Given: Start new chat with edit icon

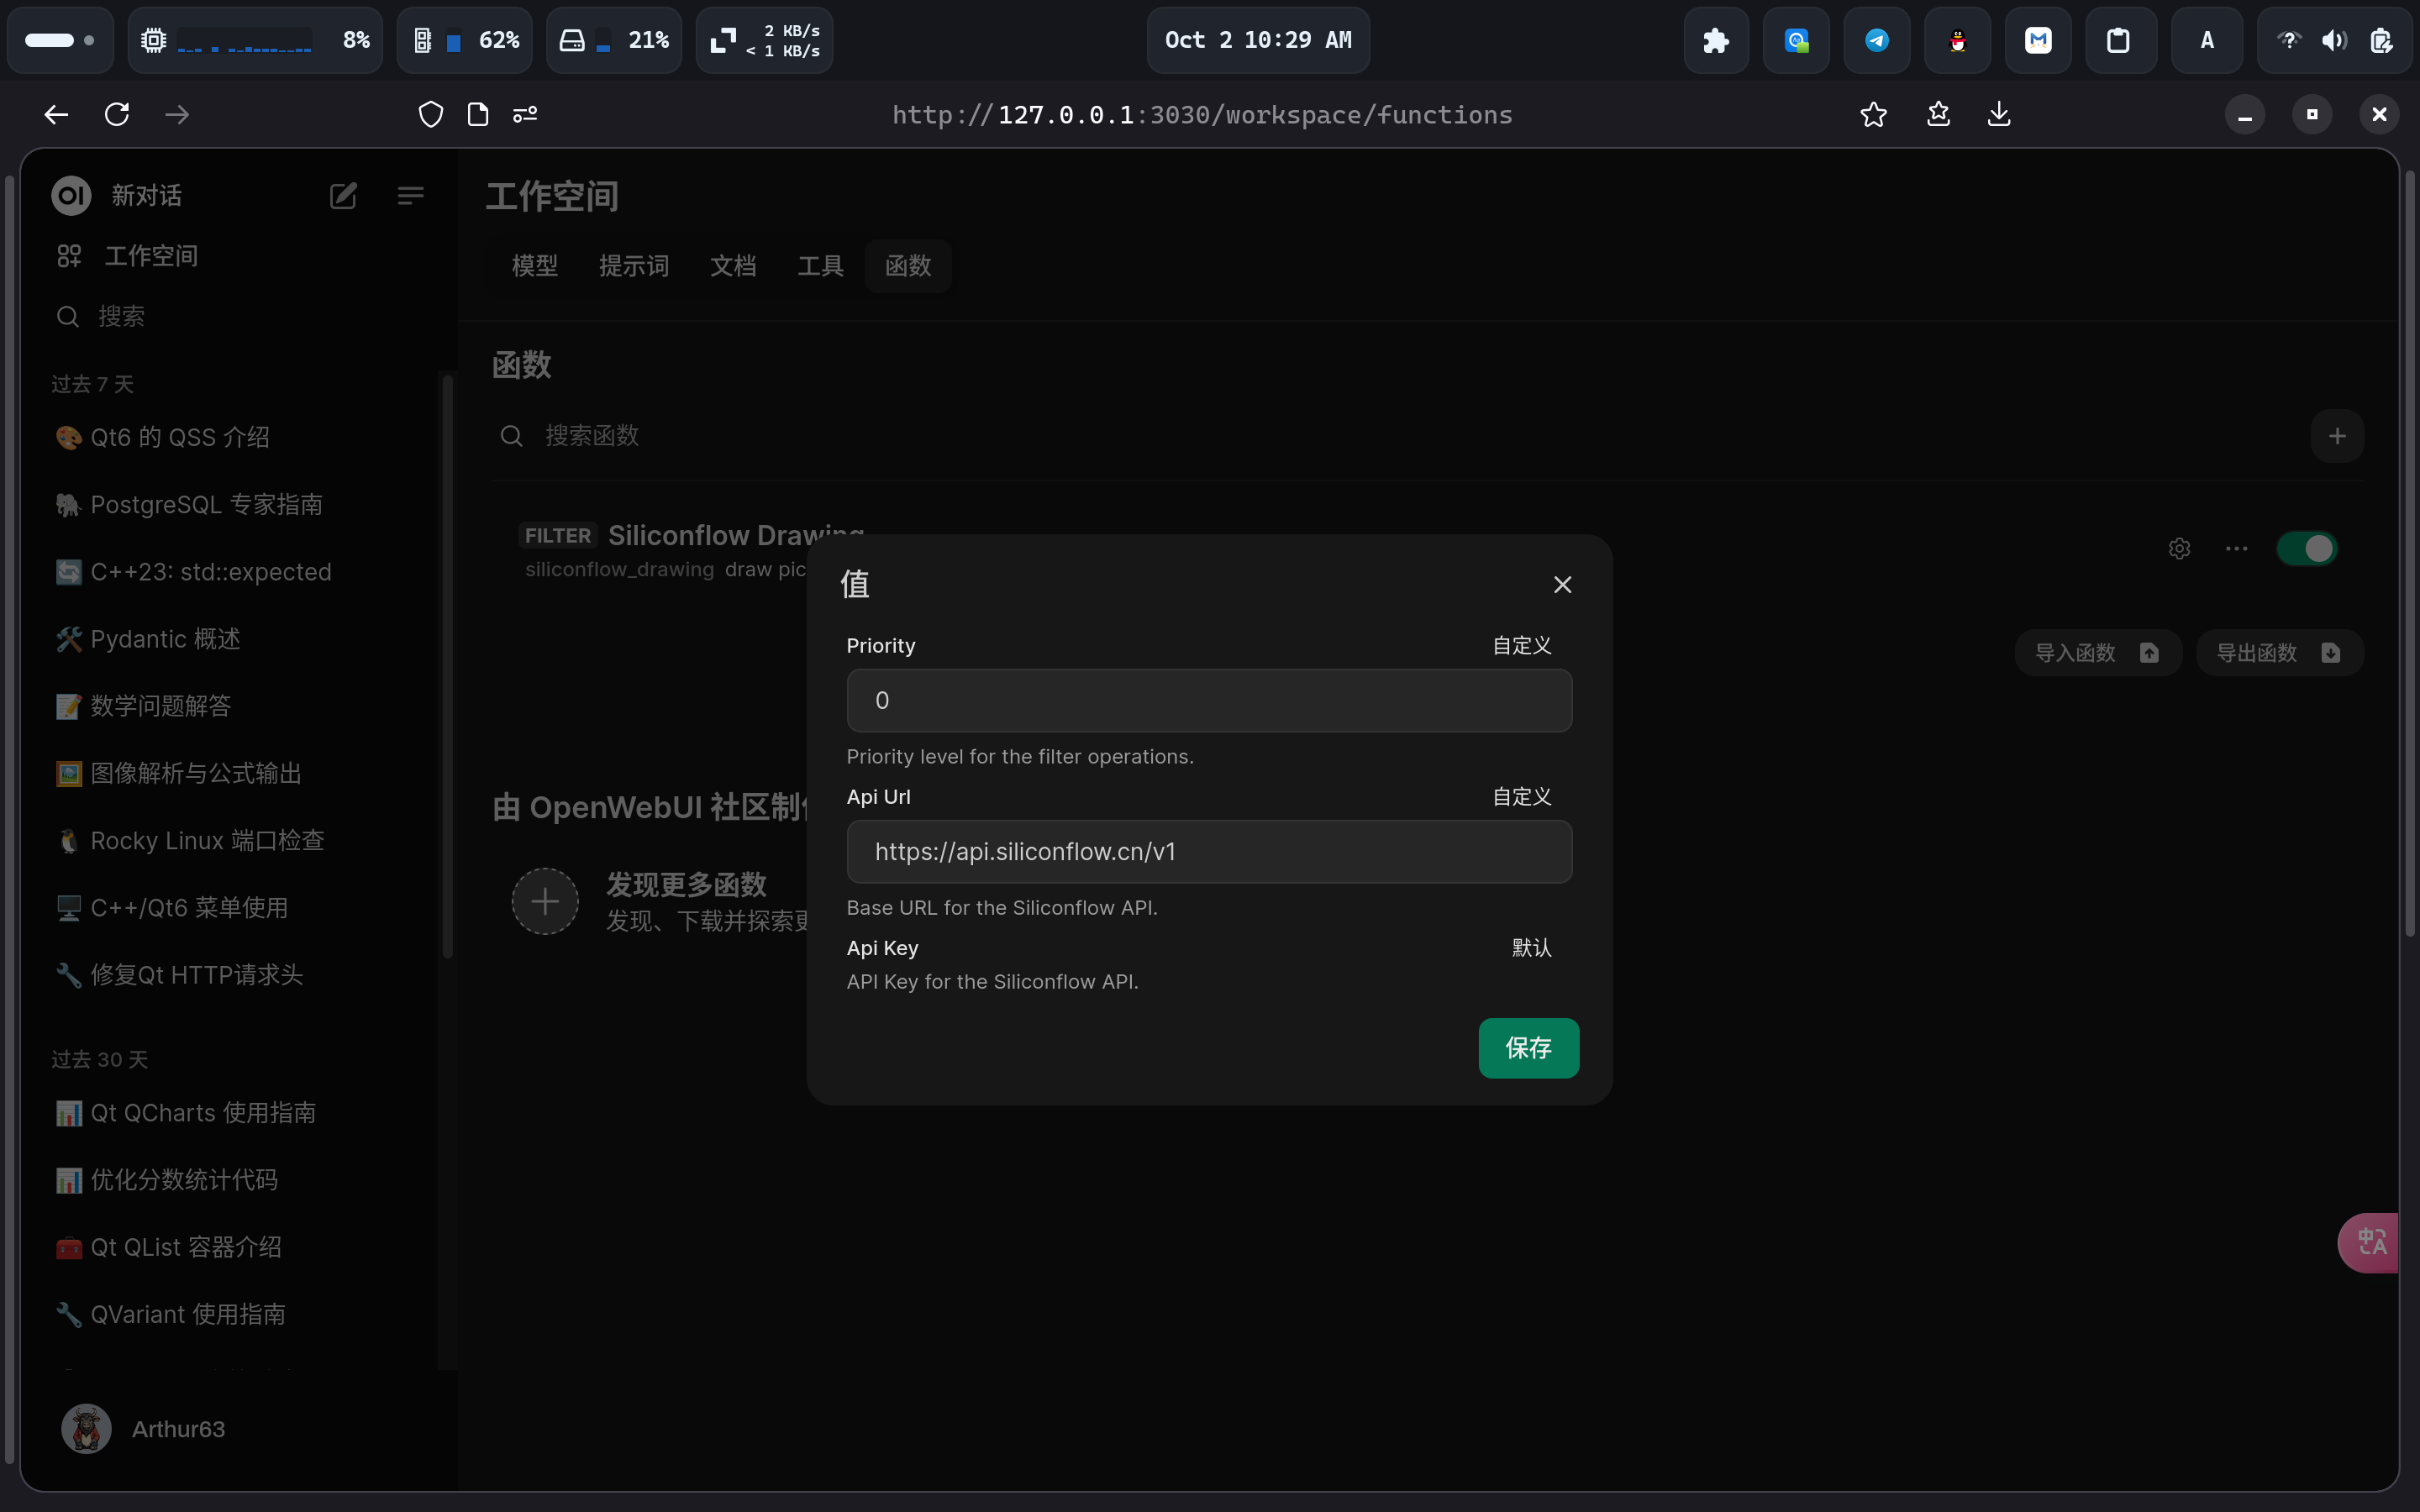Looking at the screenshot, I should point(343,196).
